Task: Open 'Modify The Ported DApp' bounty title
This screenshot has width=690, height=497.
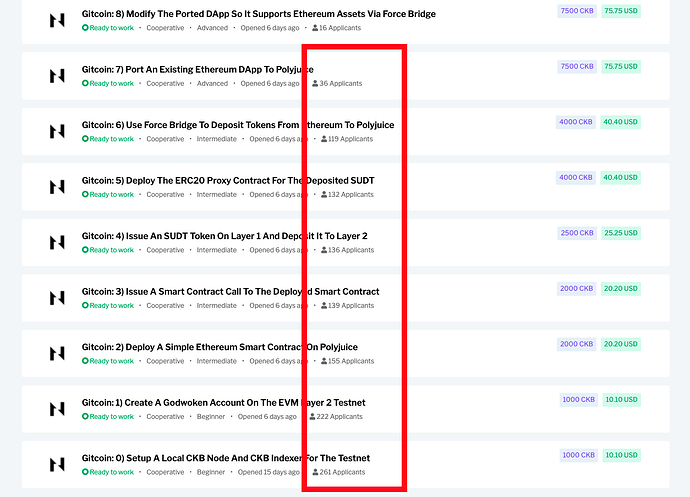Action: 258,14
